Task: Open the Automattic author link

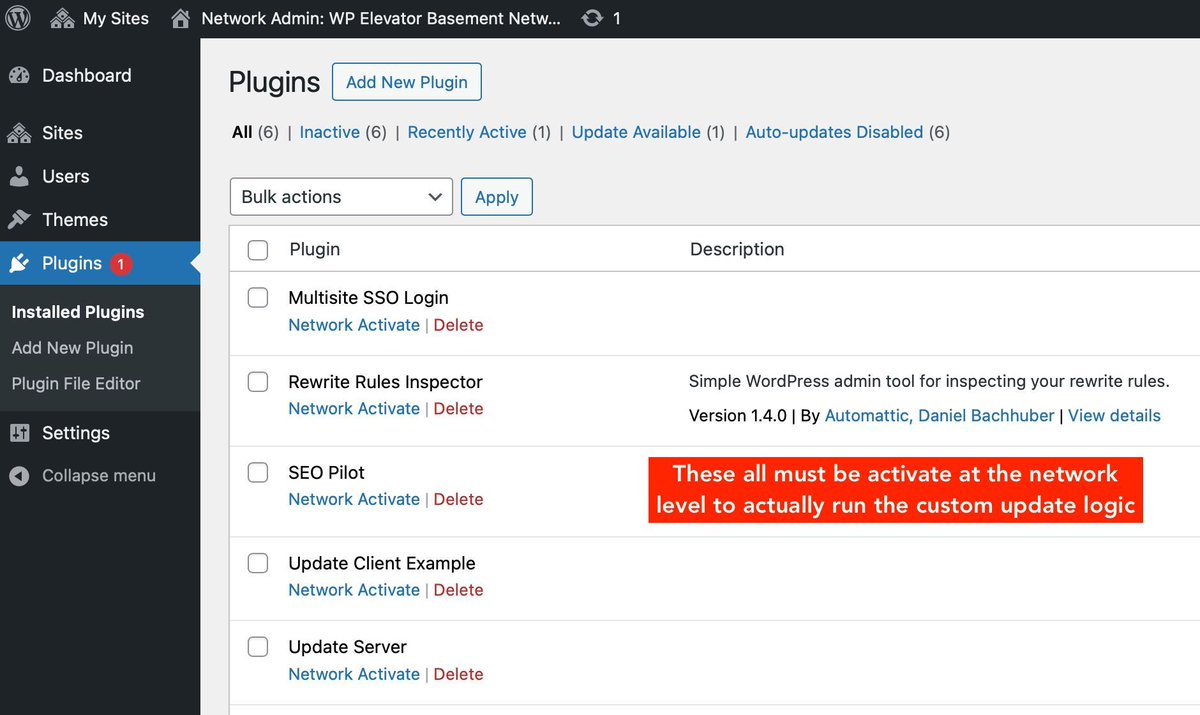Action: pos(867,416)
